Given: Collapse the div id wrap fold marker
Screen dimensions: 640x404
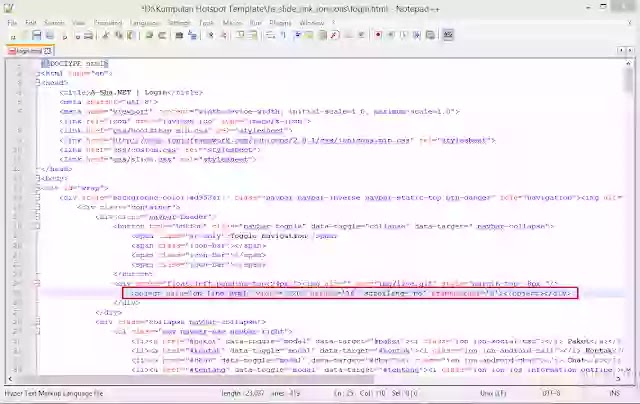Looking at the screenshot, I should click(38, 188).
